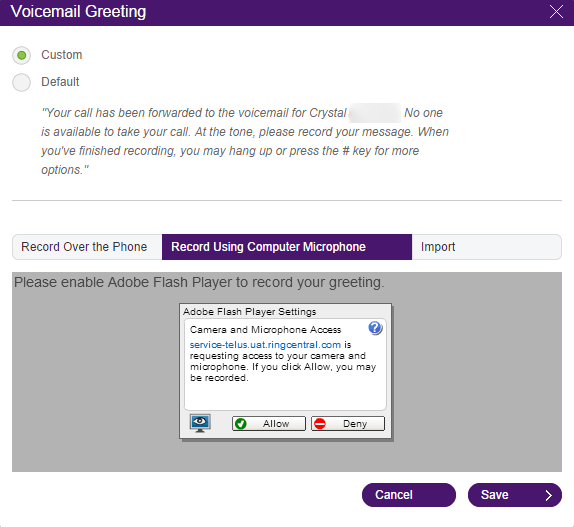Select the Custom greeting radio button
The height and width of the screenshot is (527, 574).
tap(22, 55)
